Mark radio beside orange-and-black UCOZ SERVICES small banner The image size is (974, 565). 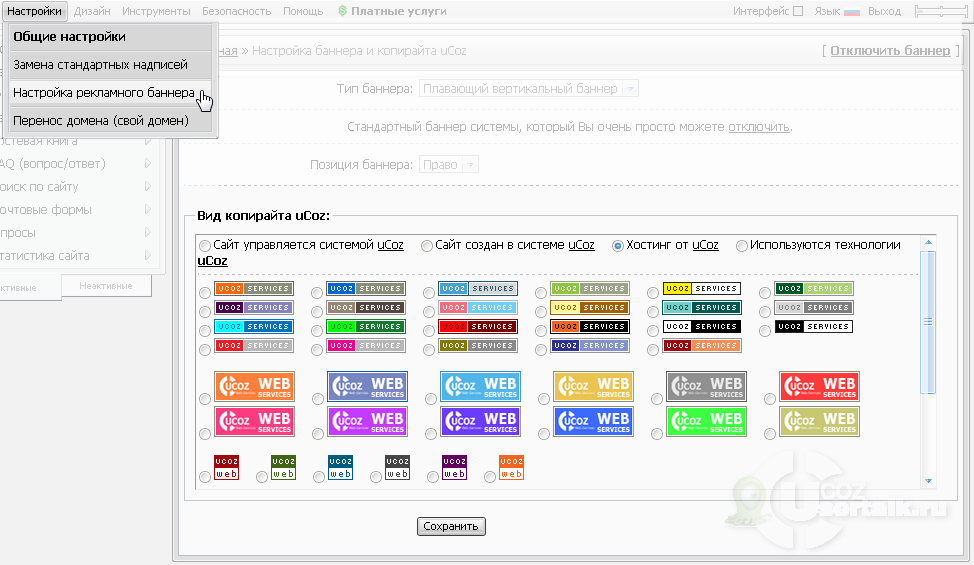click(540, 331)
